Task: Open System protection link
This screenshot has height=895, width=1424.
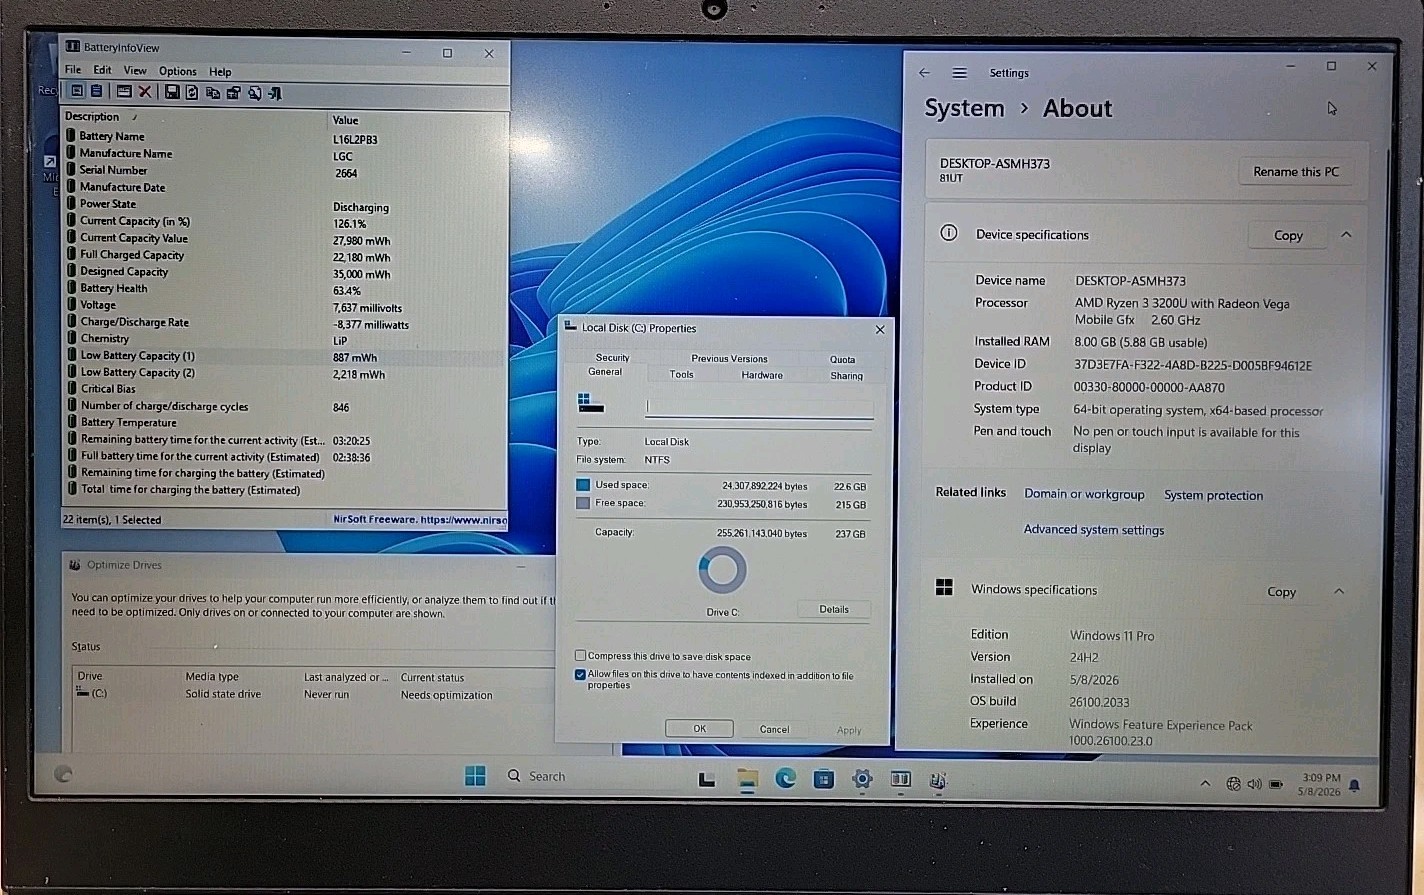Action: (x=1213, y=495)
